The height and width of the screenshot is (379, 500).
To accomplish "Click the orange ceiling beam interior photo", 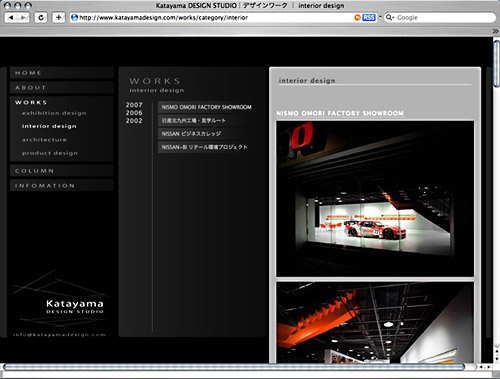I will click(x=375, y=323).
